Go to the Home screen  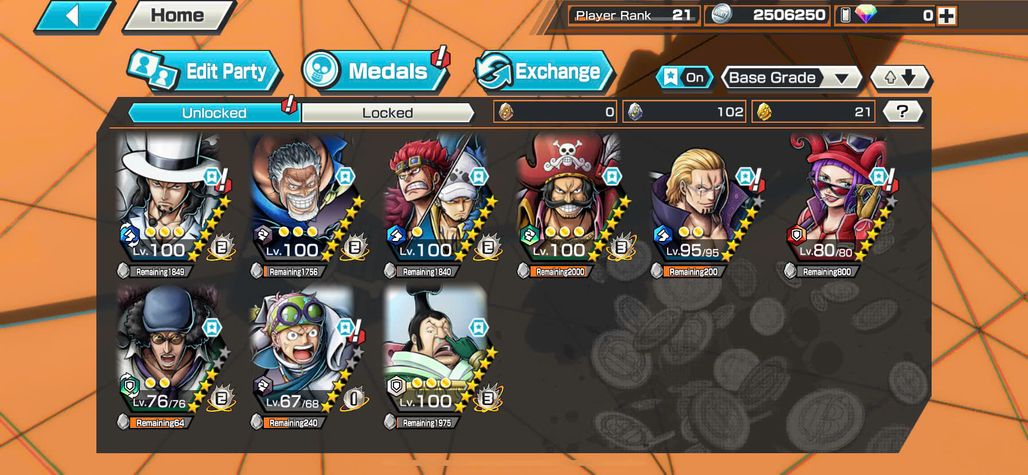click(x=179, y=16)
